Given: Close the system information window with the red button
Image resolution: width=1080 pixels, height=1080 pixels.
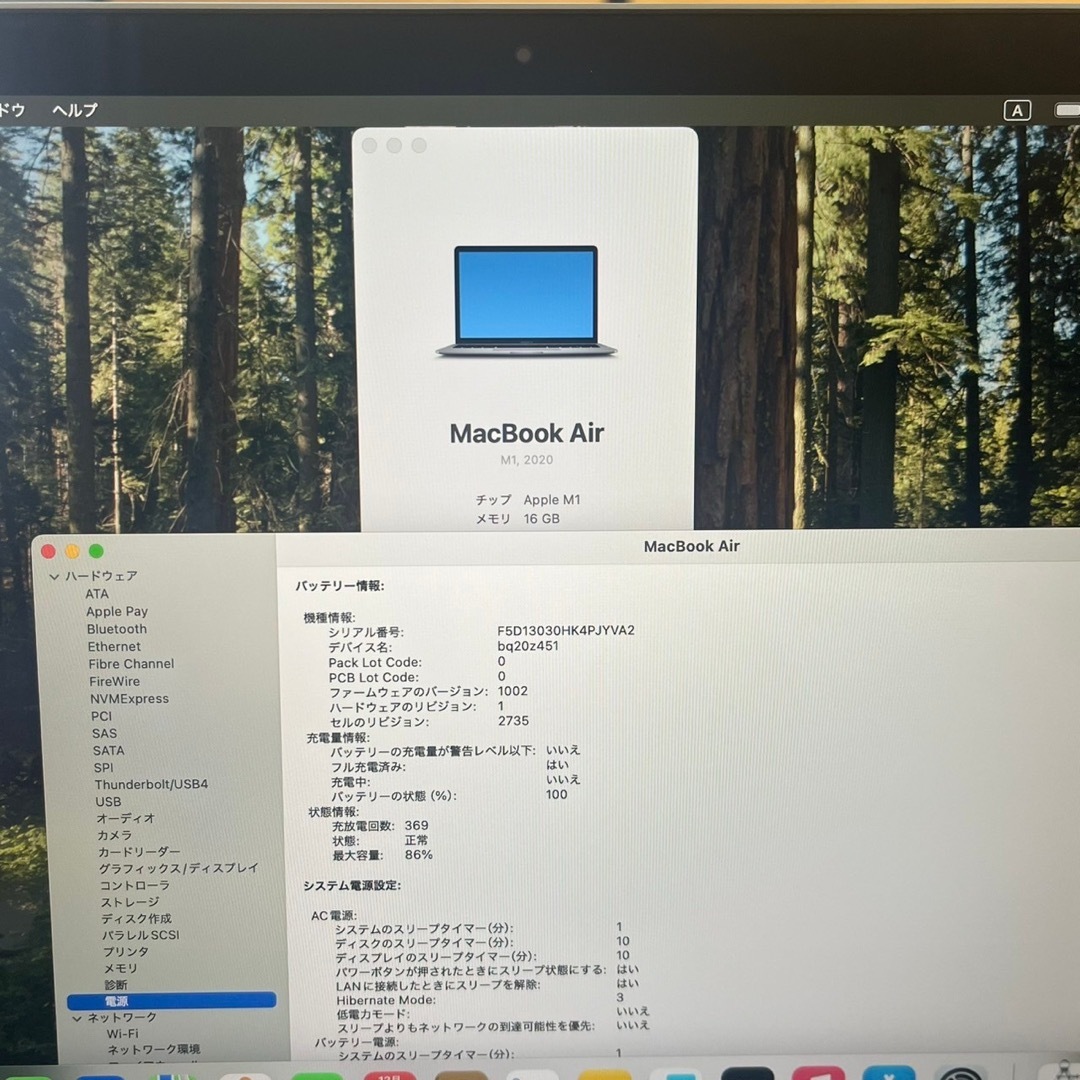Looking at the screenshot, I should coord(48,551).
